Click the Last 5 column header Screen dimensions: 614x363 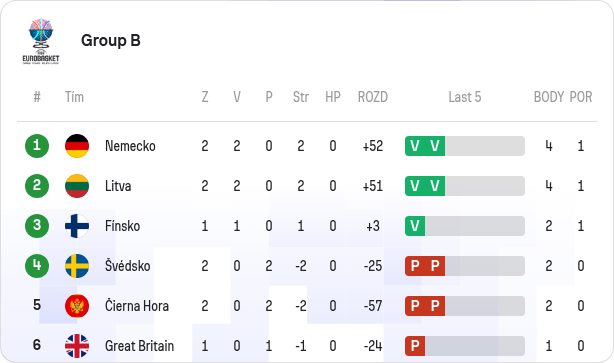[x=465, y=97]
